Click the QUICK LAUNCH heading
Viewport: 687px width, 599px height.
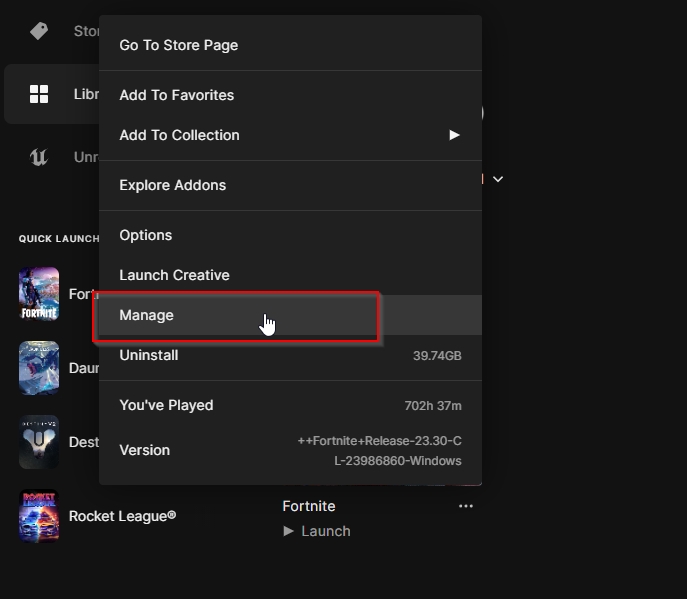(x=59, y=239)
